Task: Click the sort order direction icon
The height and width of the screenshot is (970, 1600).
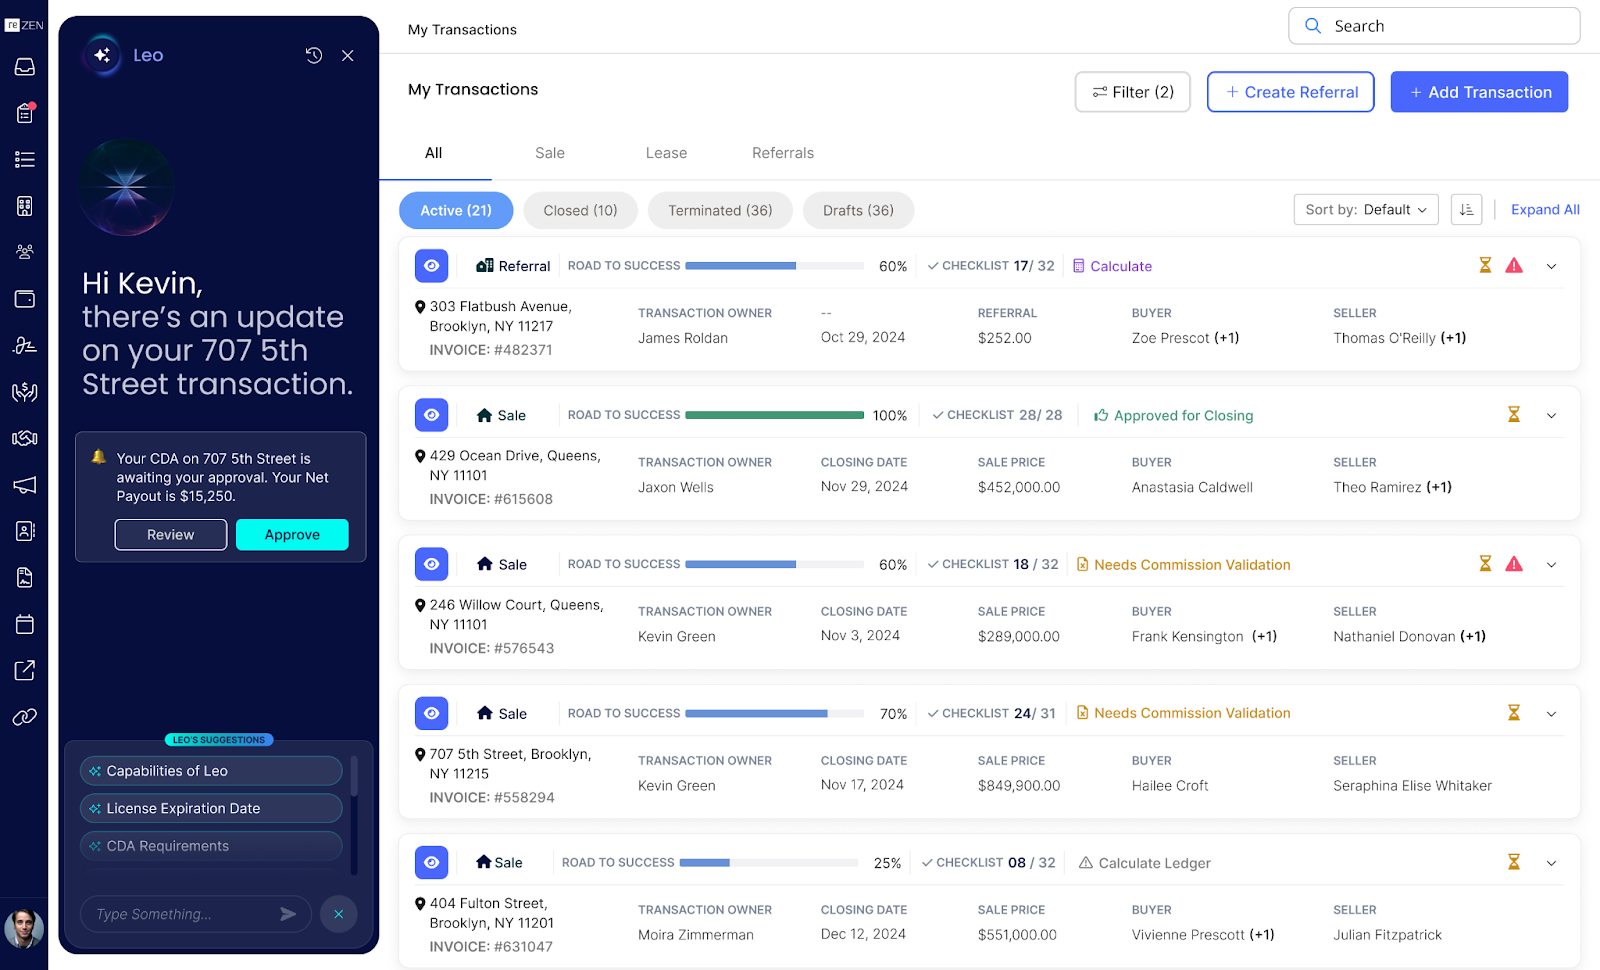Action: pyautogui.click(x=1466, y=210)
